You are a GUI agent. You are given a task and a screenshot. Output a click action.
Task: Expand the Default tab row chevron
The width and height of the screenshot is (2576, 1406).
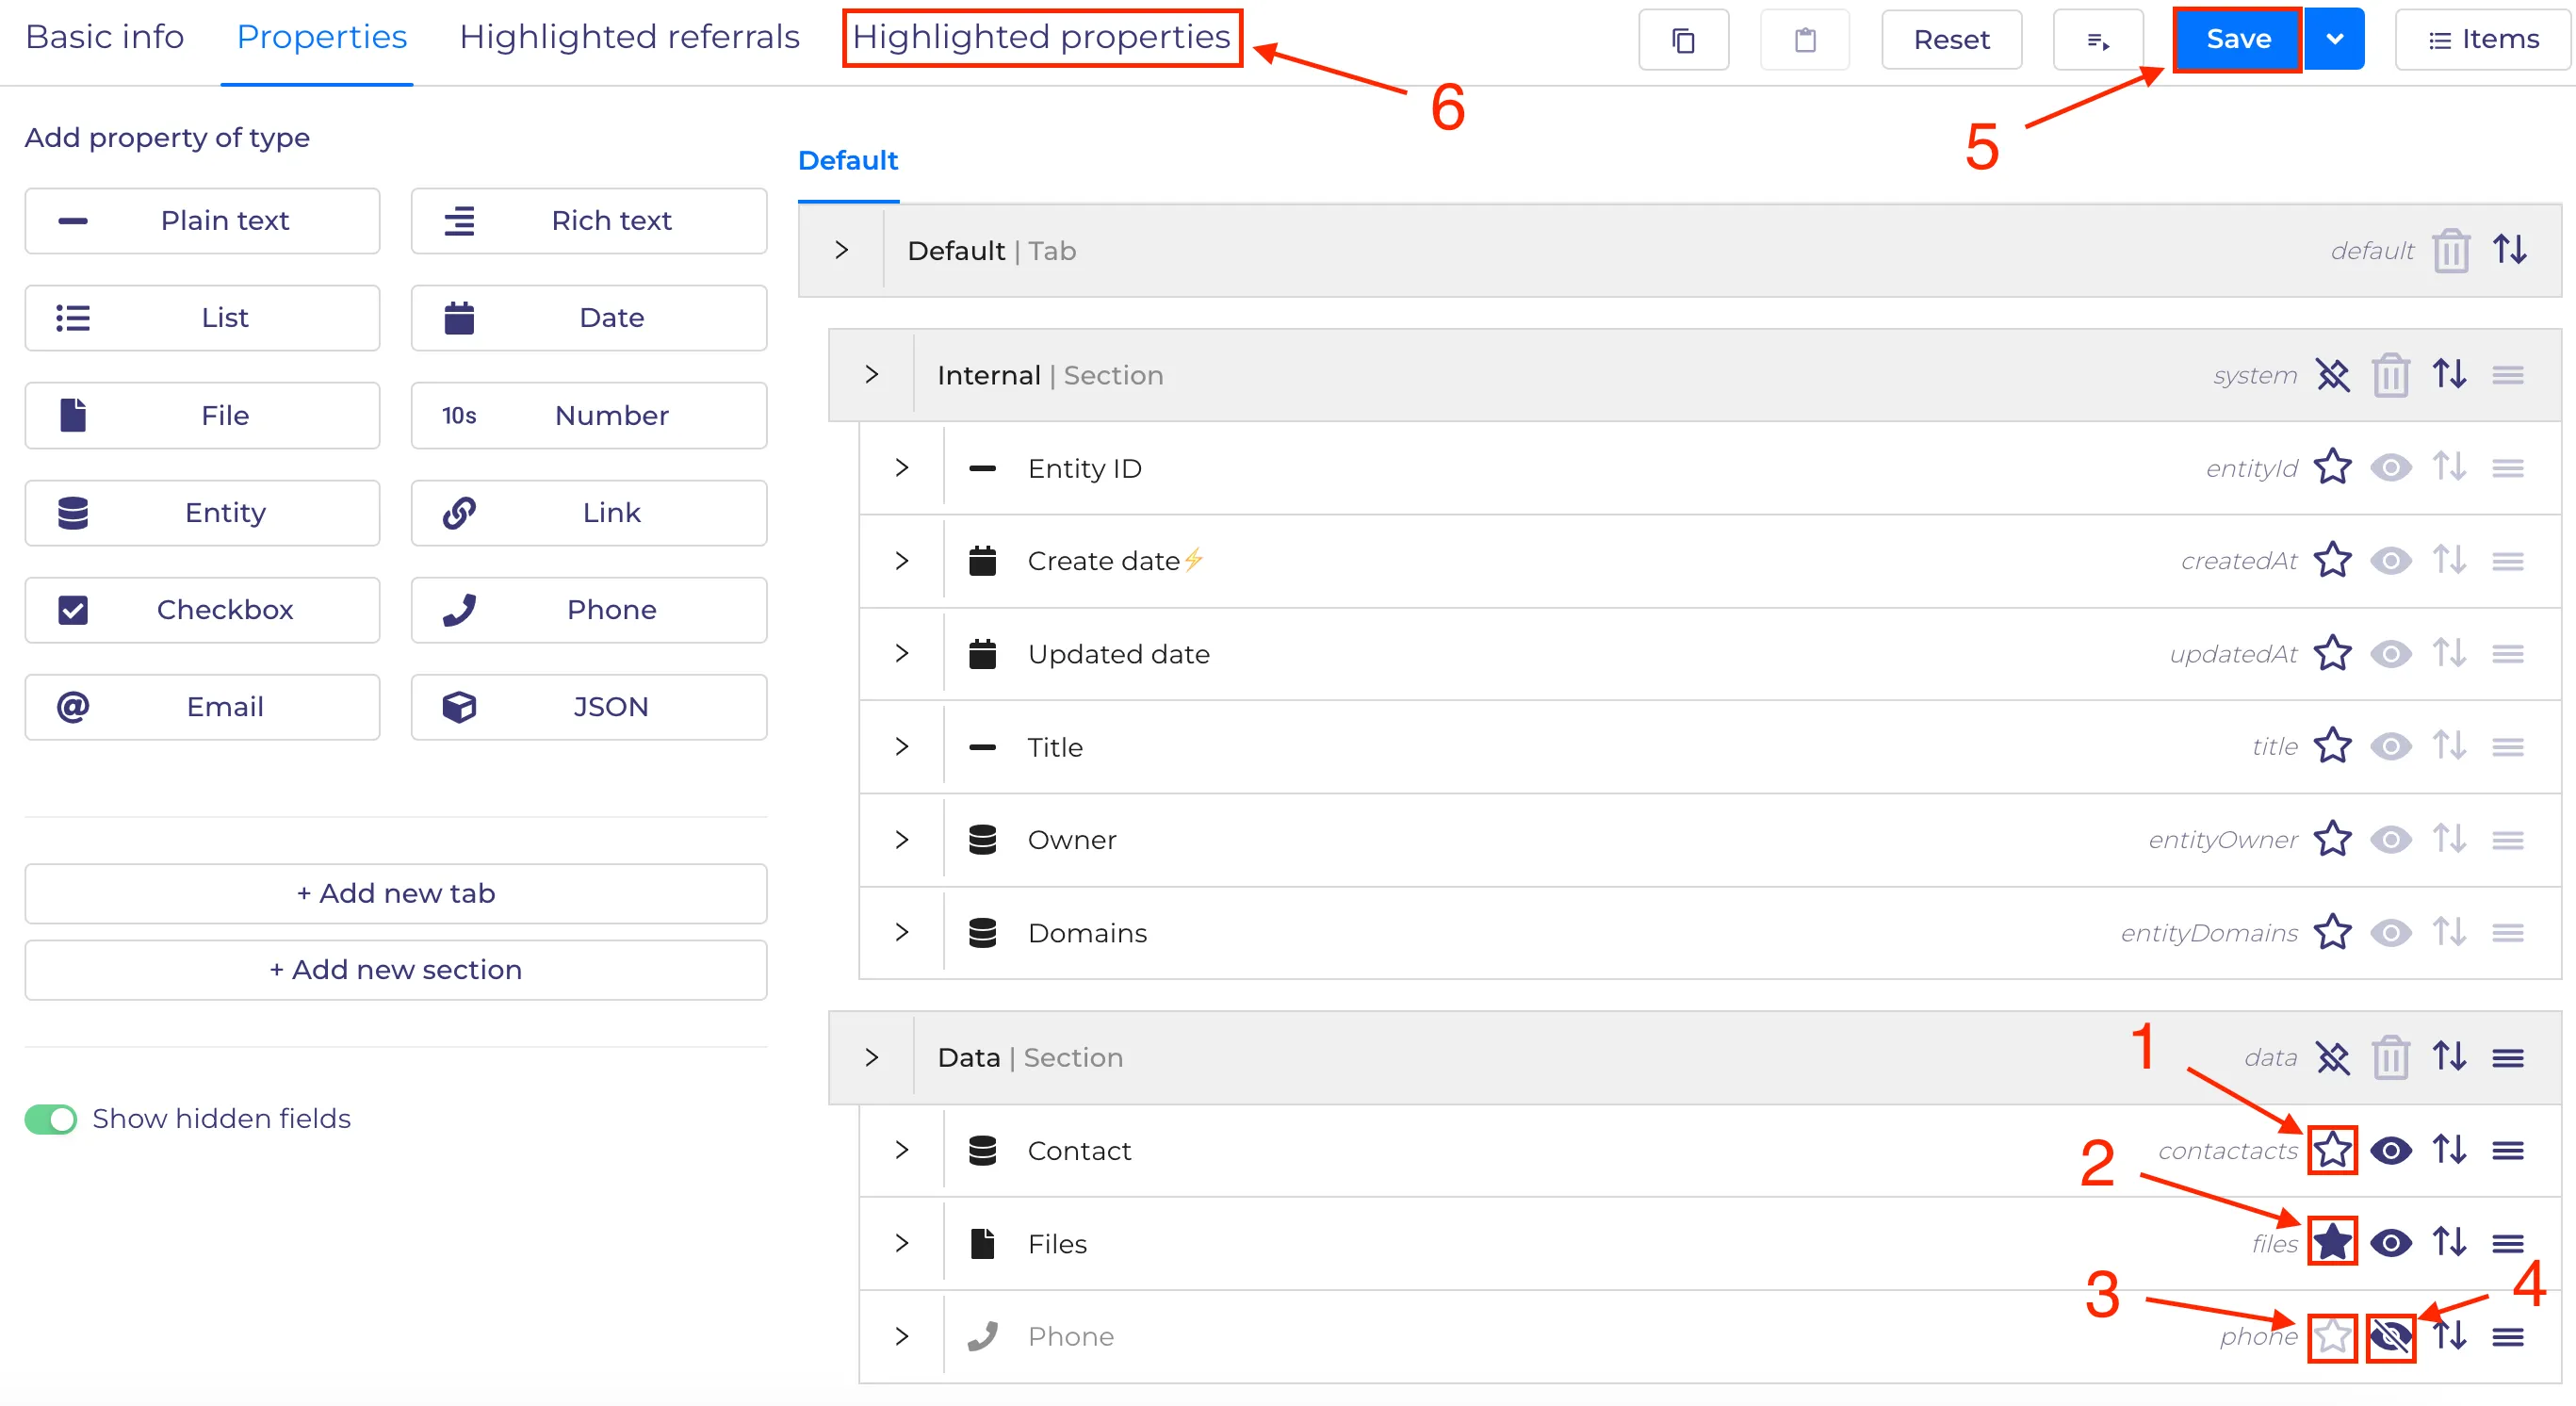pyautogui.click(x=841, y=250)
